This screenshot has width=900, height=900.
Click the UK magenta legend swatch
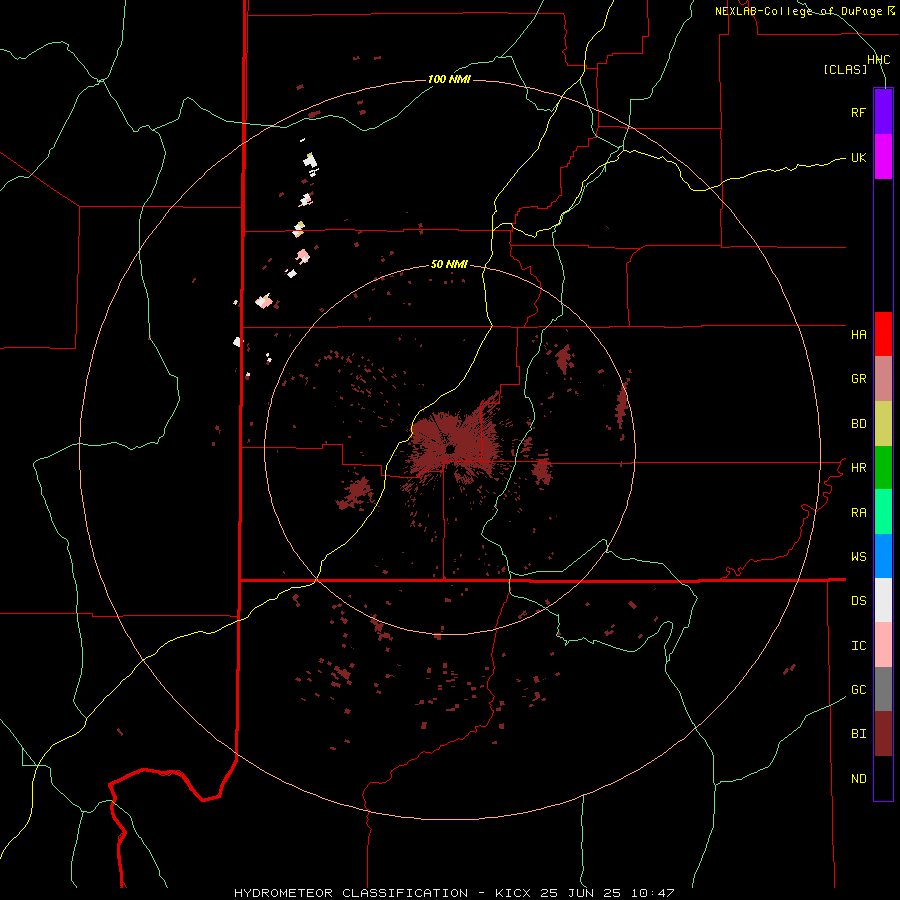883,157
